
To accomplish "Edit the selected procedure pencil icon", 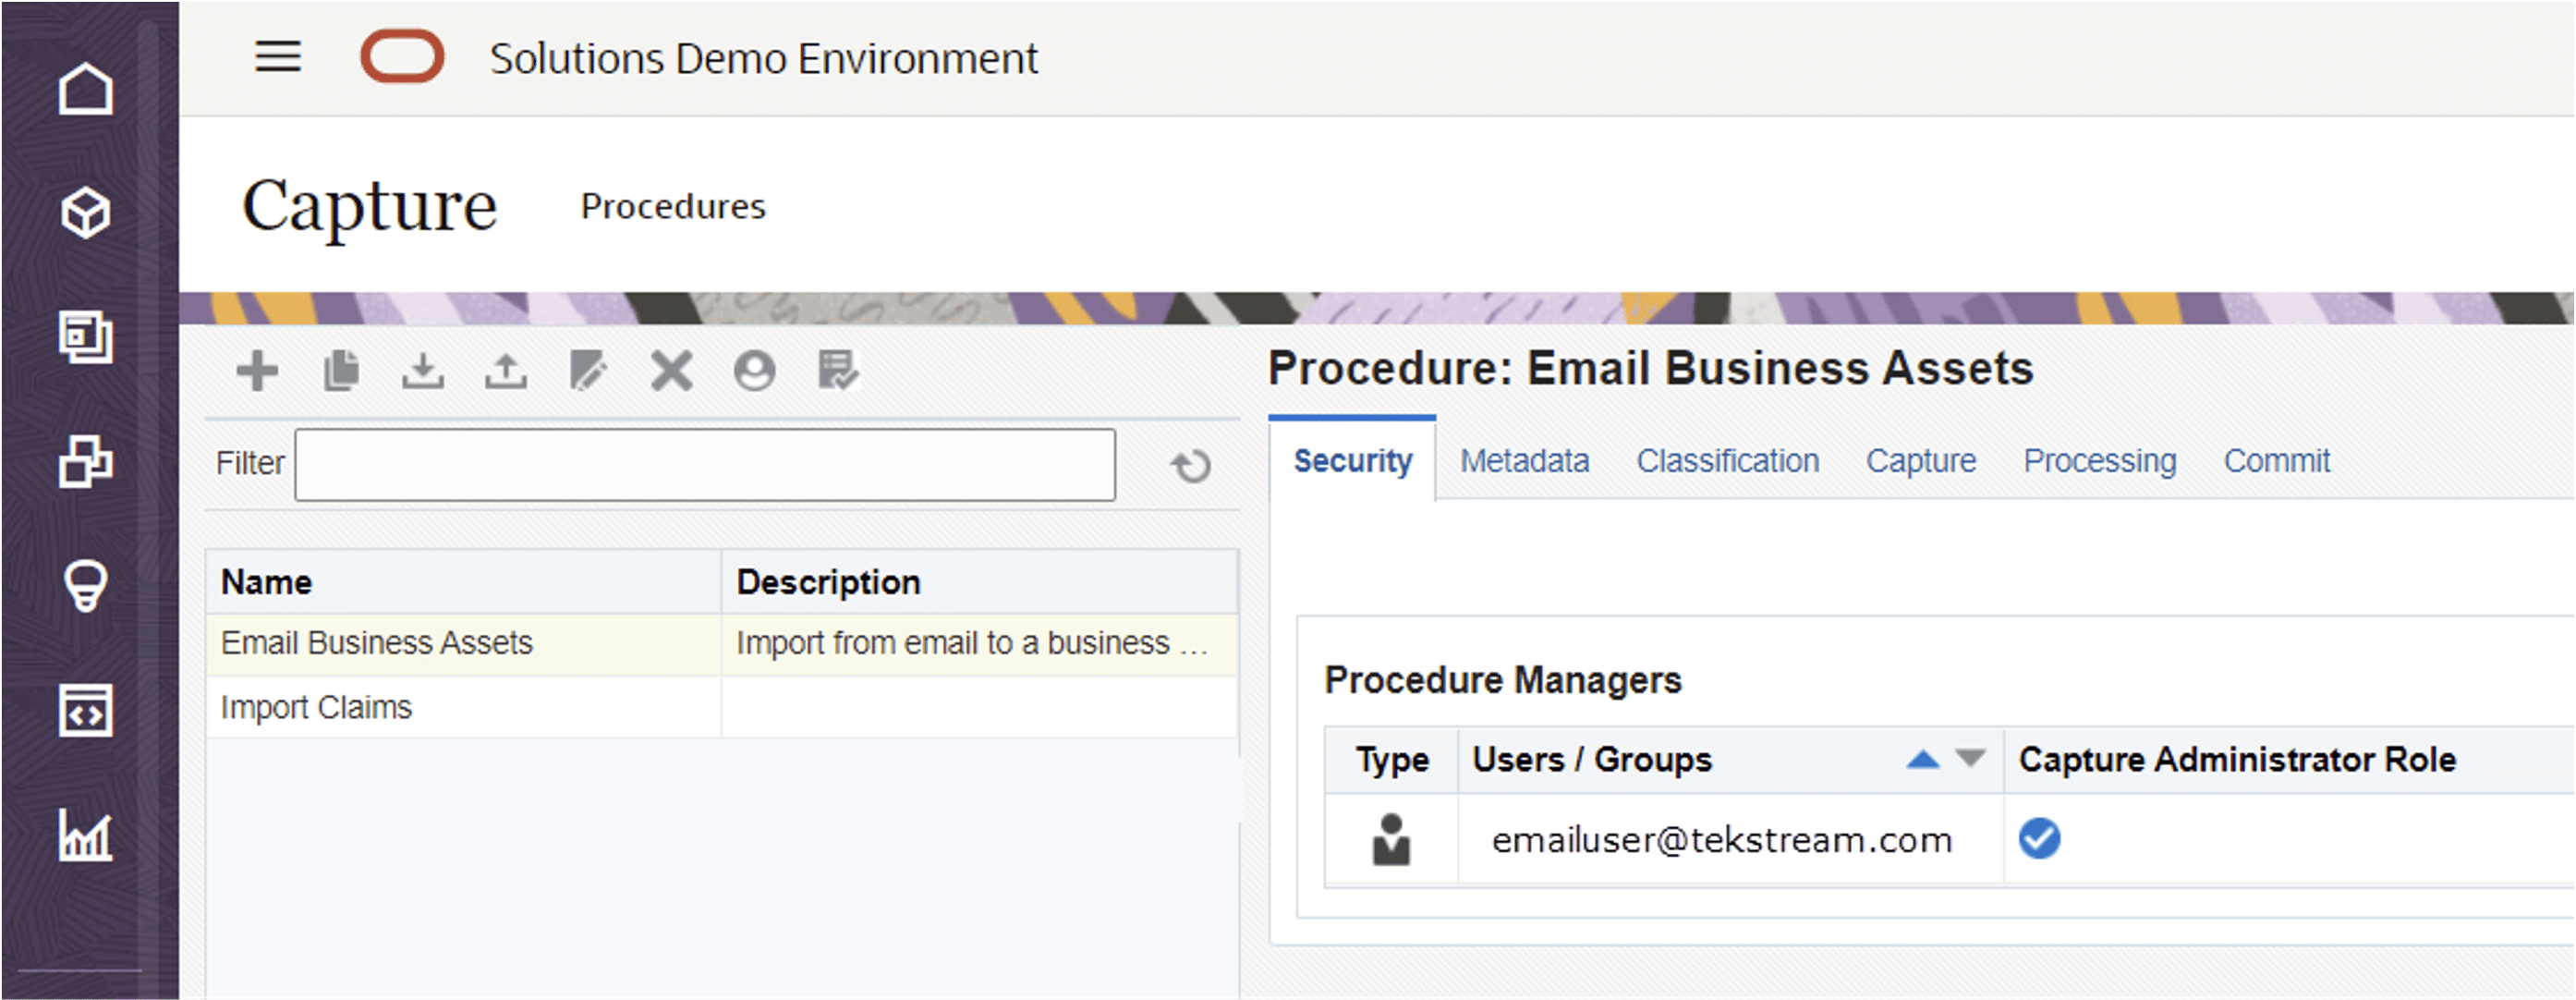I will (x=588, y=371).
